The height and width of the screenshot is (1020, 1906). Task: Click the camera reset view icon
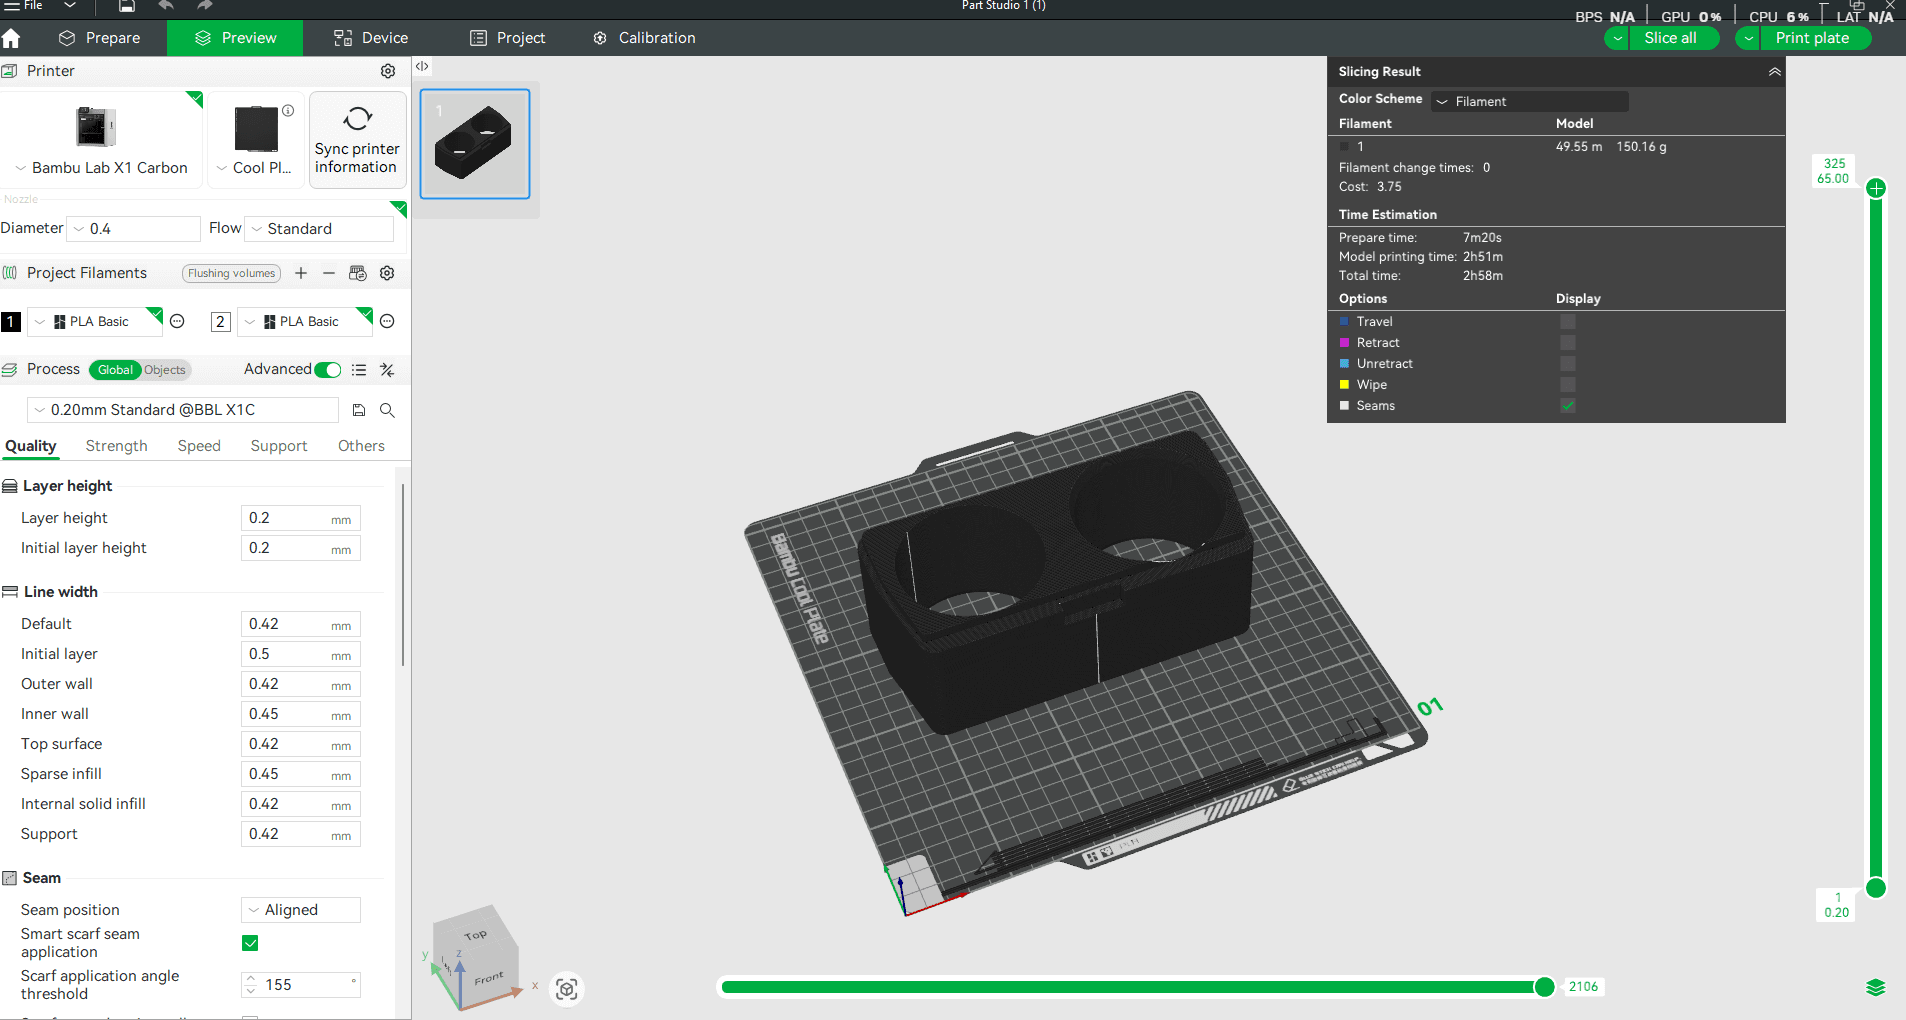click(x=567, y=989)
